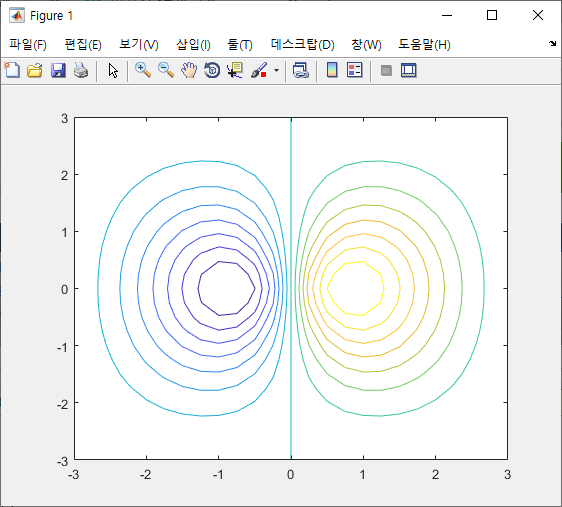Screen dimensions: 562x507
Task: Hide plot tools with the gray square icon
Action: pos(386,70)
